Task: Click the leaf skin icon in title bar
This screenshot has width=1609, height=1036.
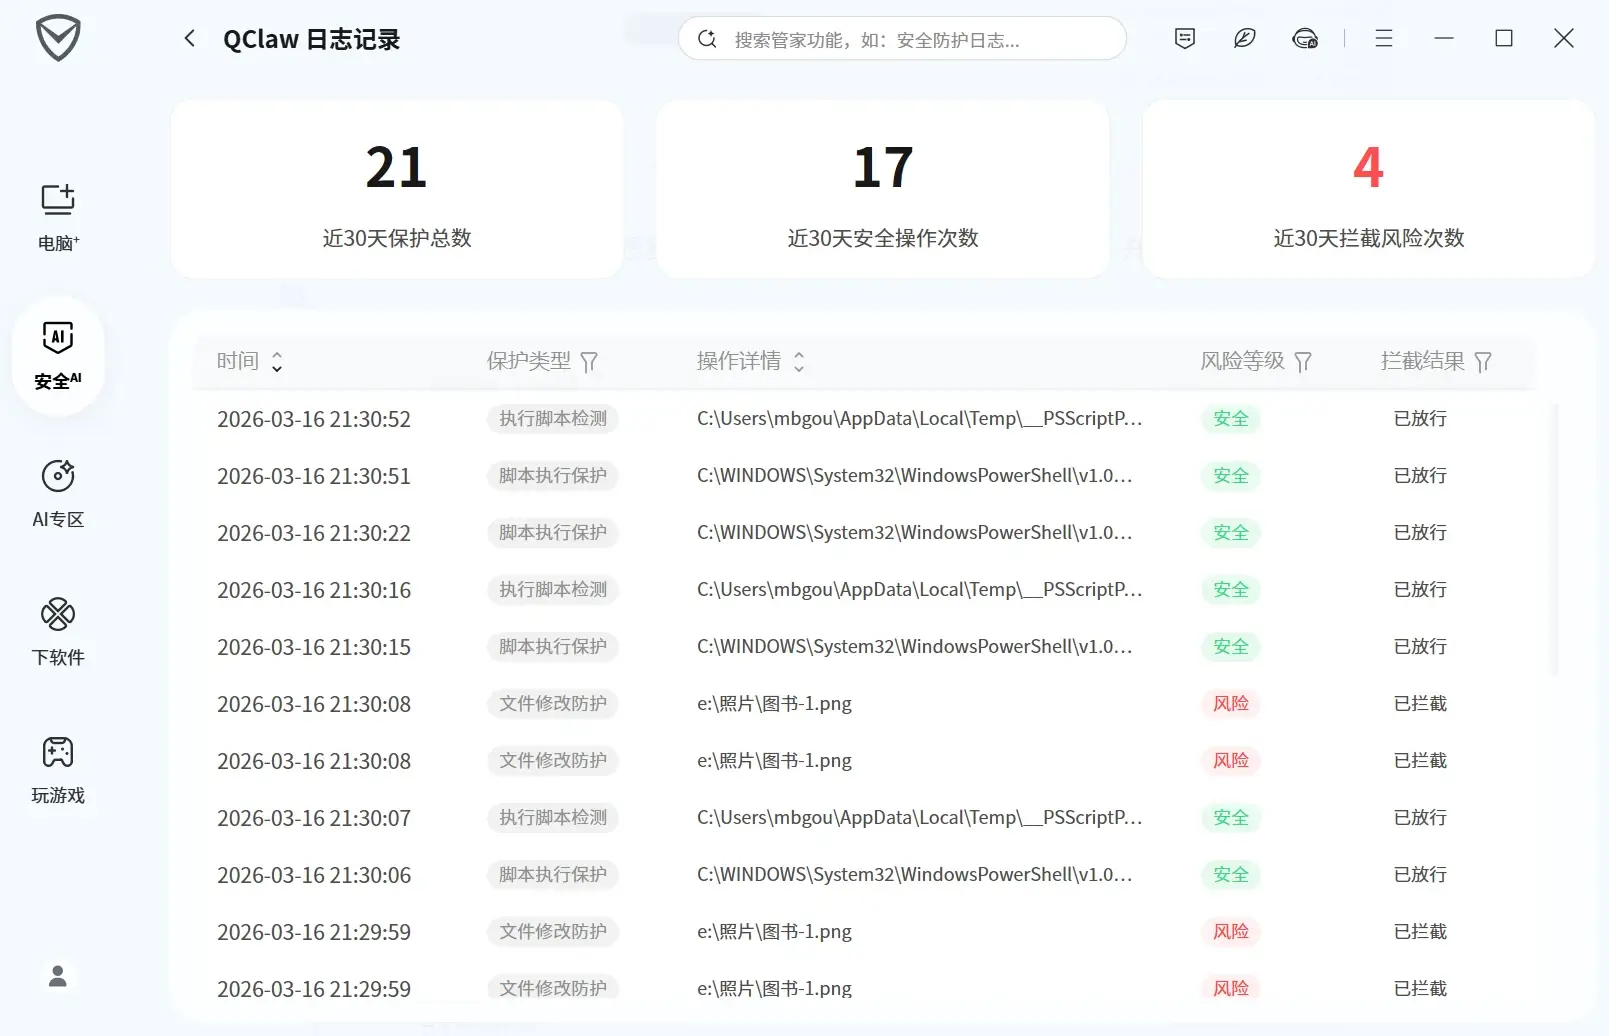Action: (1244, 39)
